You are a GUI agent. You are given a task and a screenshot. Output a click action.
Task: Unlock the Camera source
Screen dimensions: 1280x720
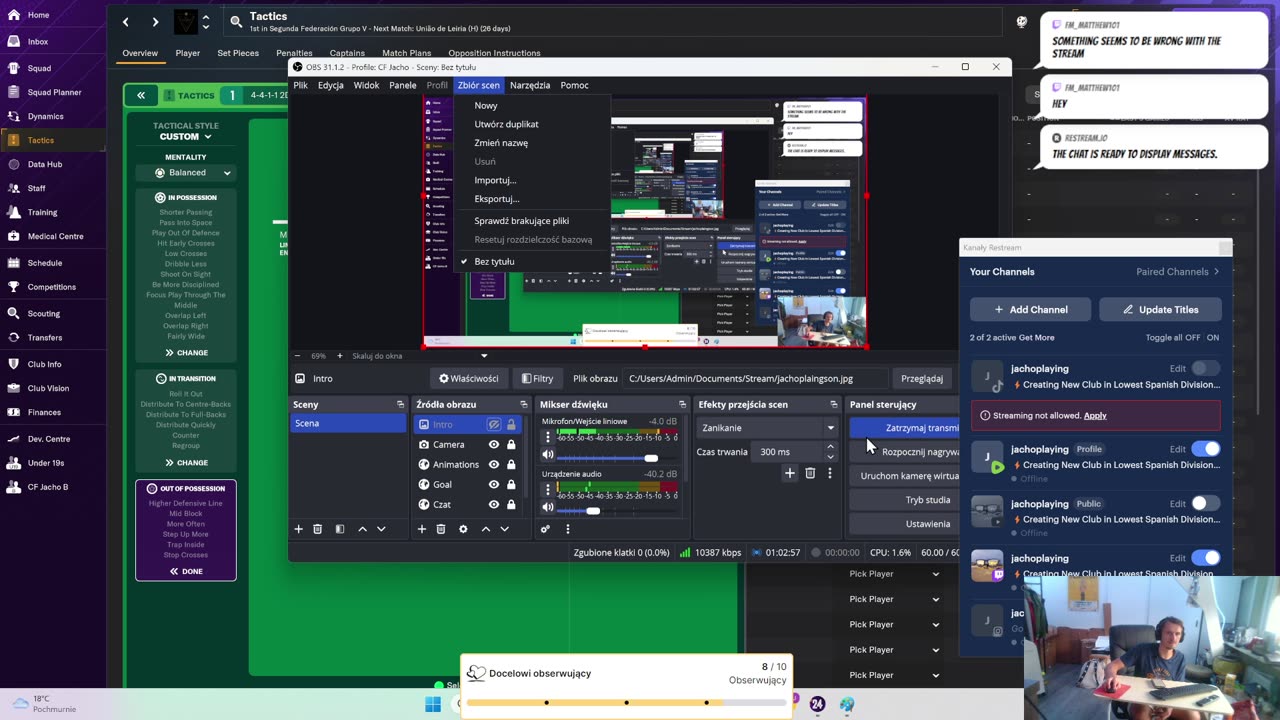[511, 444]
